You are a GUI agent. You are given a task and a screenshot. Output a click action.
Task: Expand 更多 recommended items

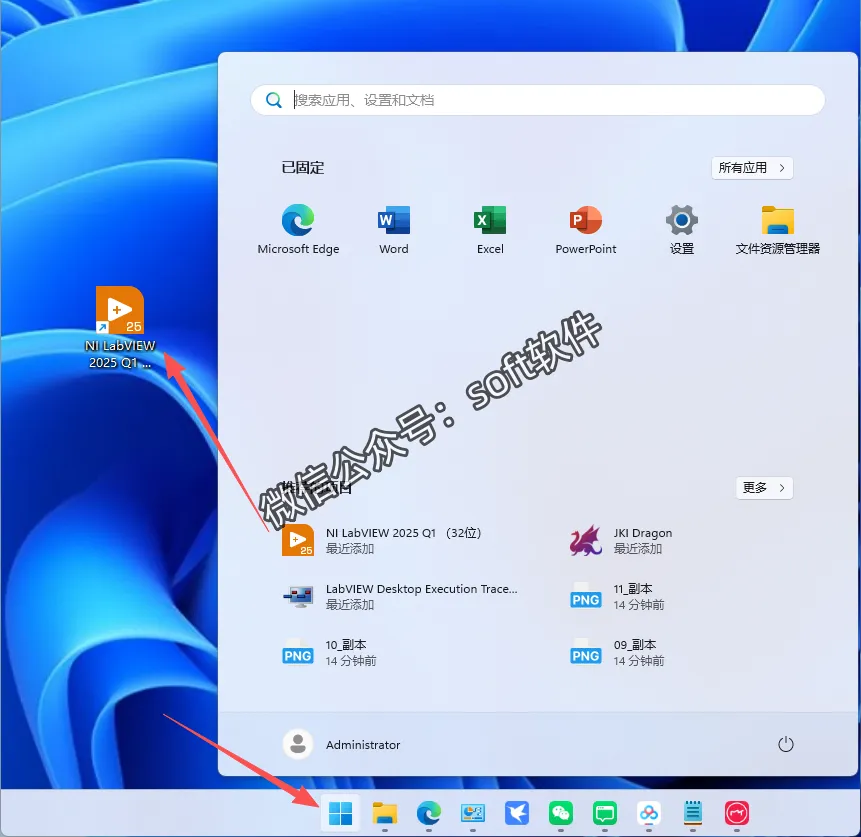click(764, 488)
